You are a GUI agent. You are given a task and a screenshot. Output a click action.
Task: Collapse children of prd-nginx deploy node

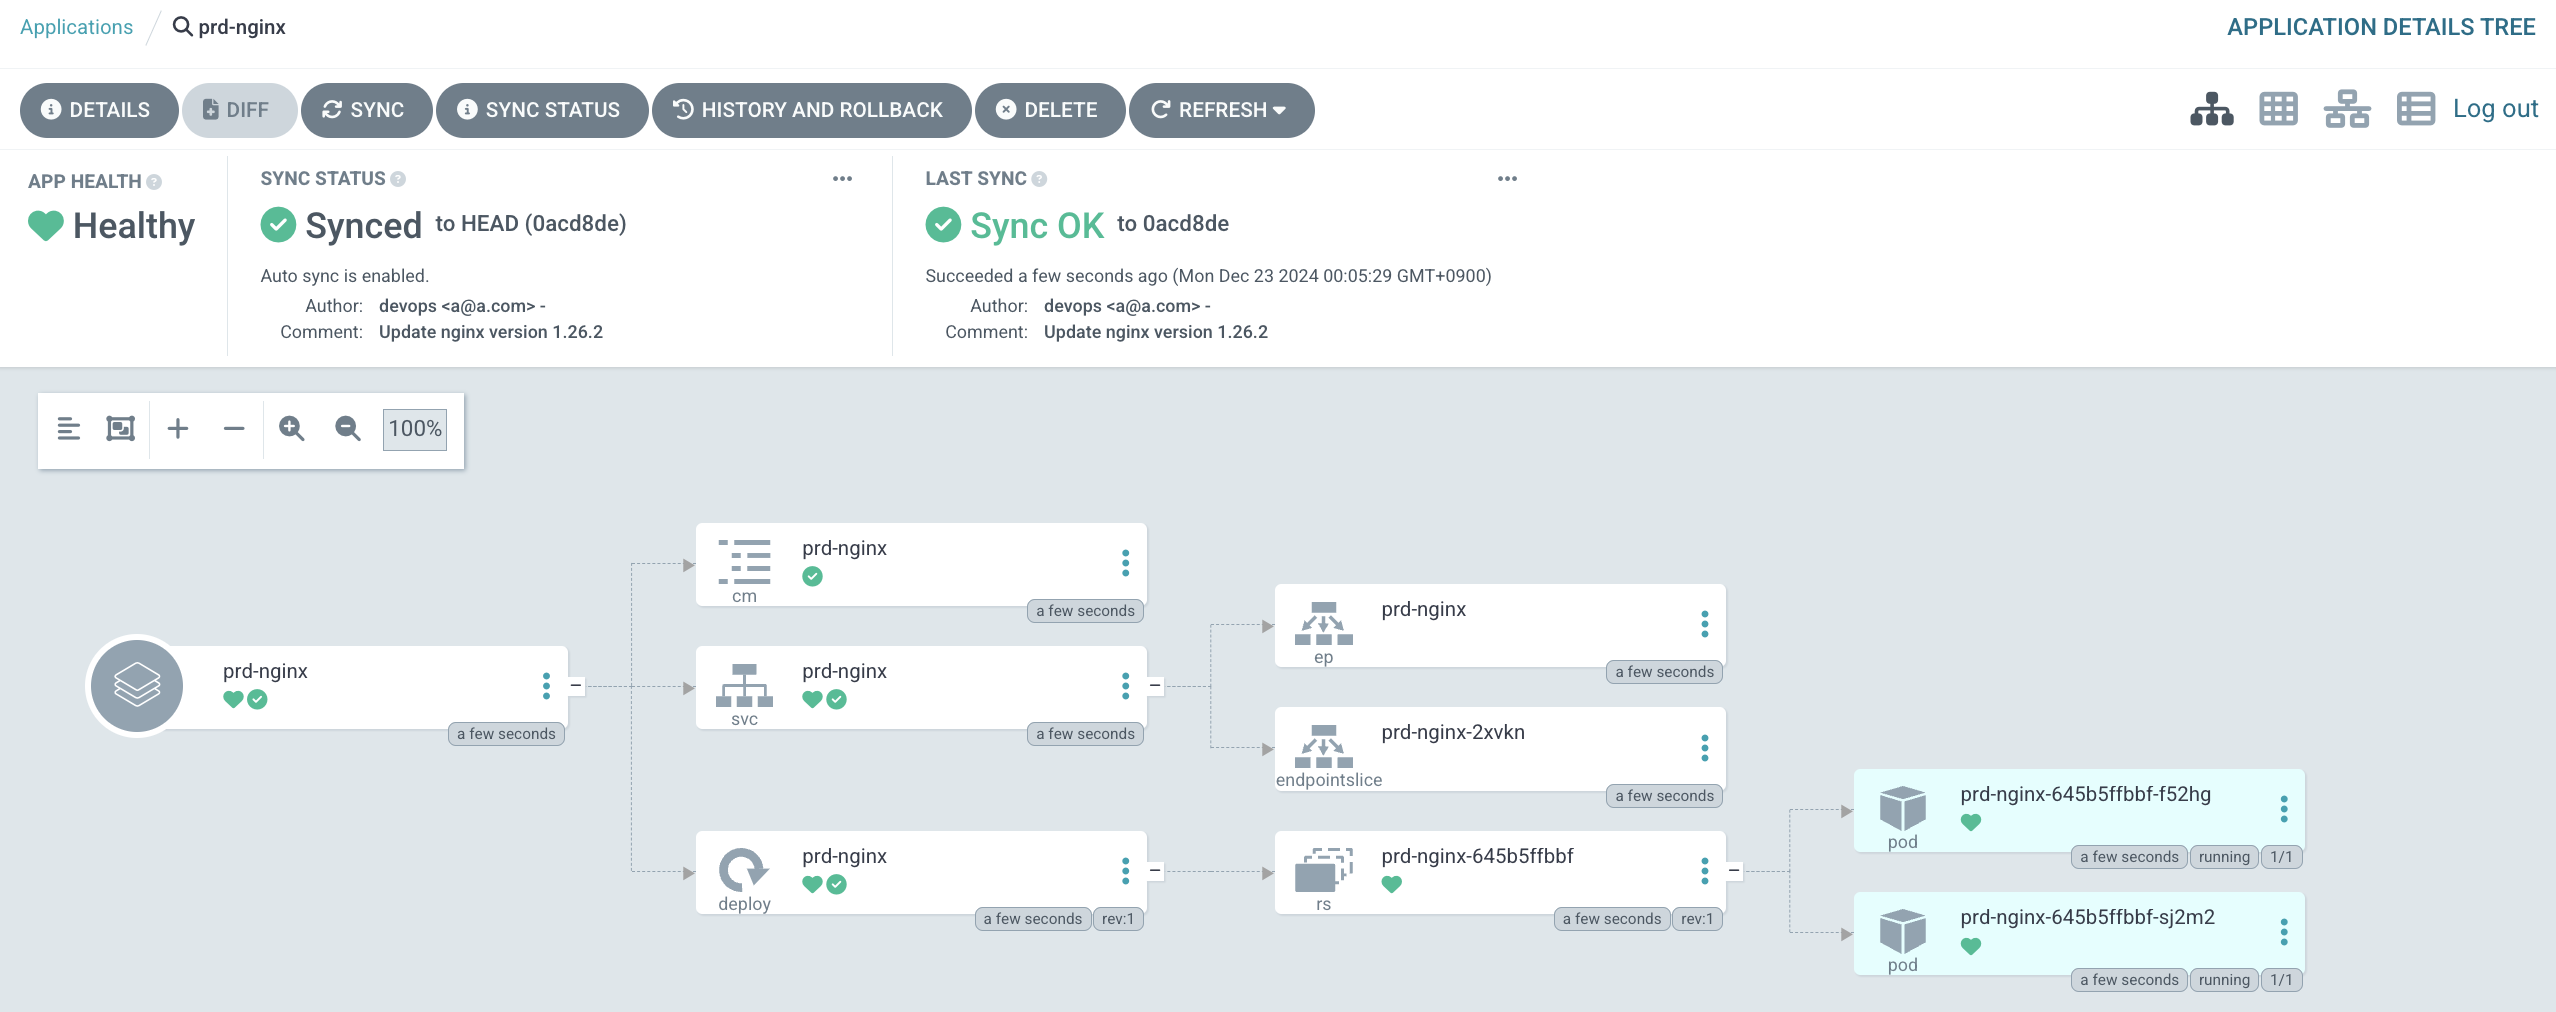1155,871
